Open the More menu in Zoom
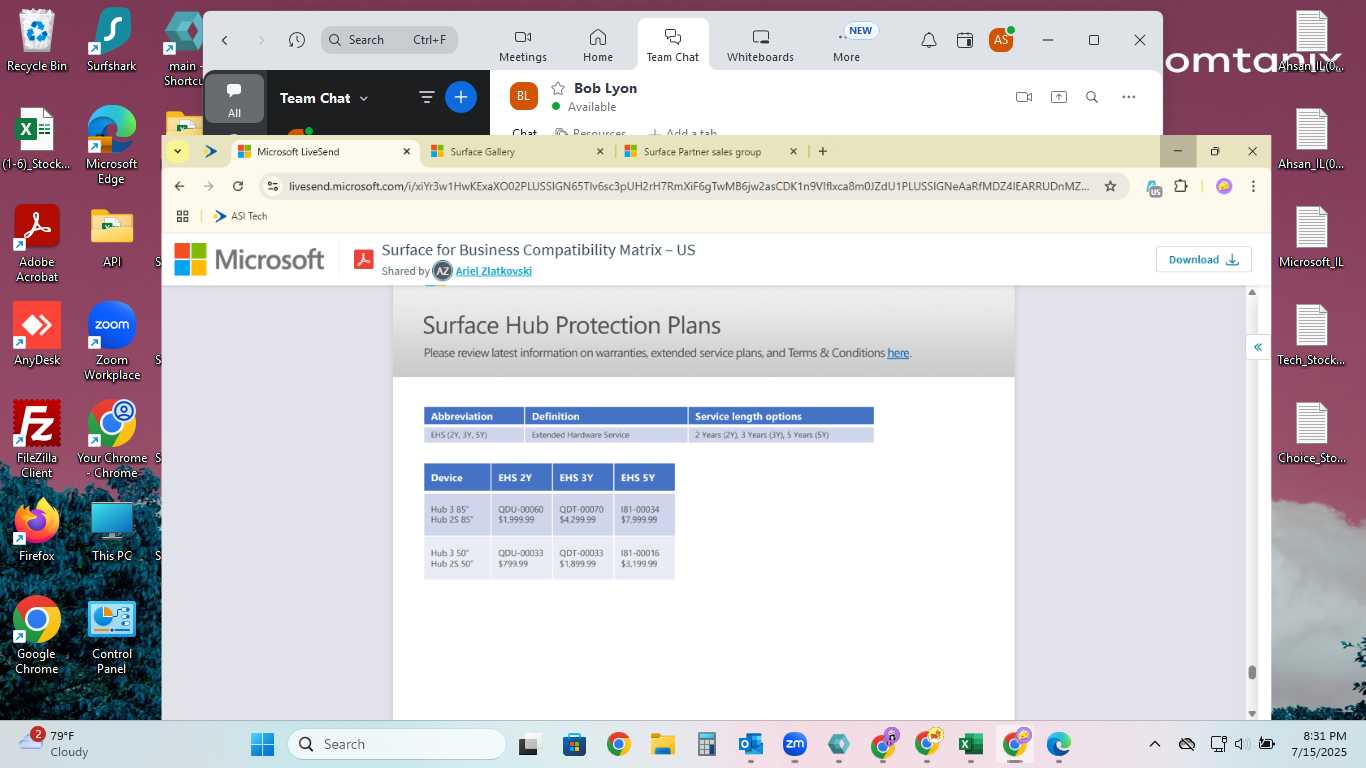Viewport: 1366px width, 768px height. pos(846,45)
